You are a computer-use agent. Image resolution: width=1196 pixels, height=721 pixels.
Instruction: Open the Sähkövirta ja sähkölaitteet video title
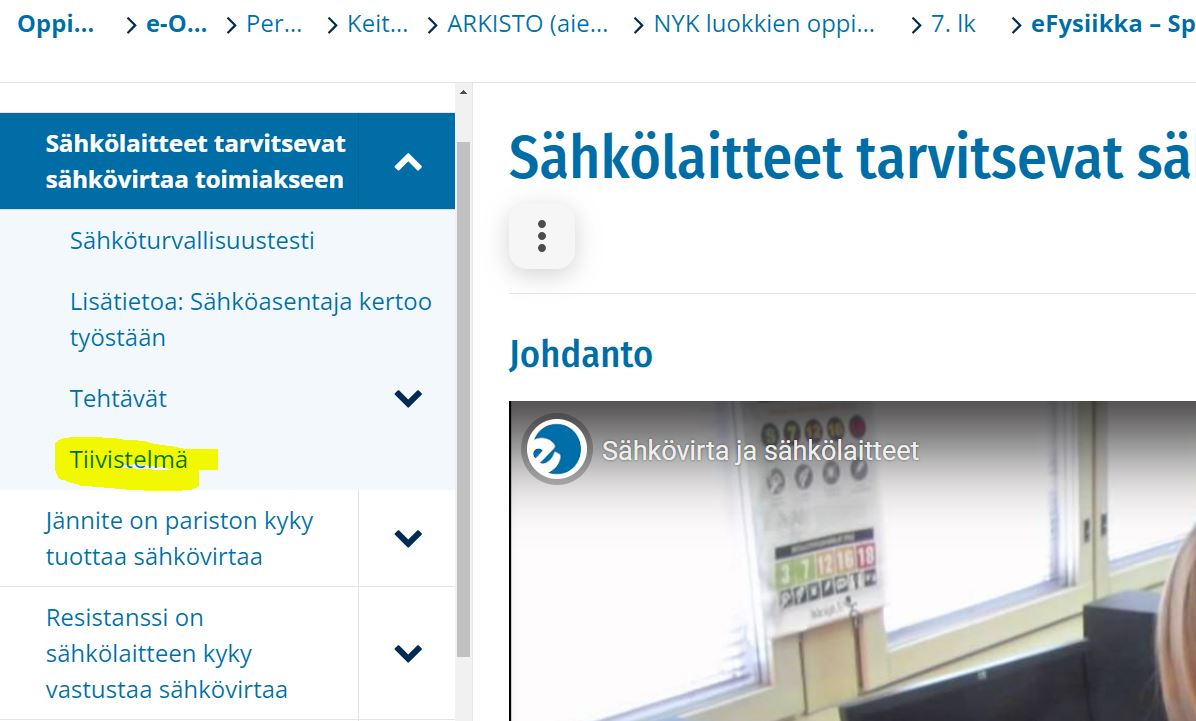(760, 451)
